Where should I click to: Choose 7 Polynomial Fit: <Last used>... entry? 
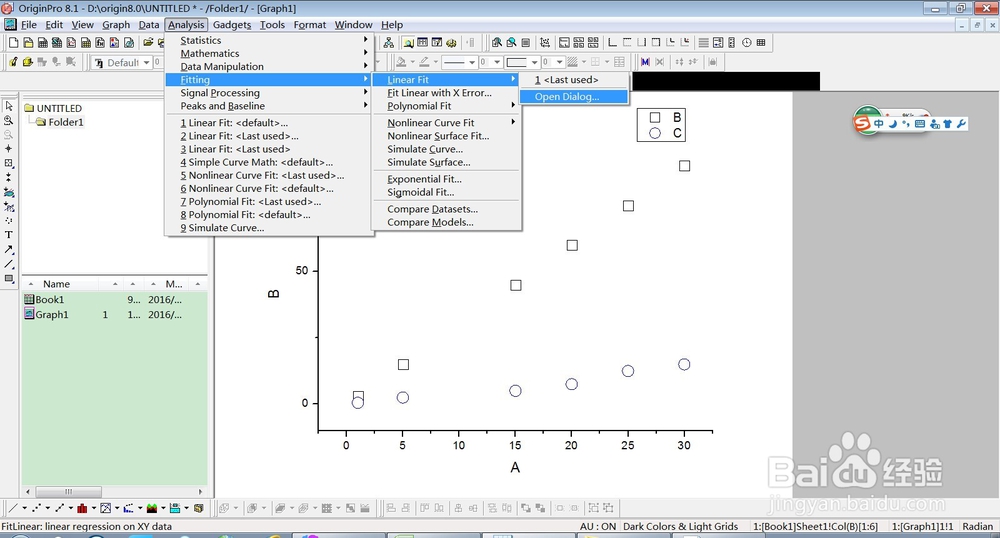coord(268,201)
